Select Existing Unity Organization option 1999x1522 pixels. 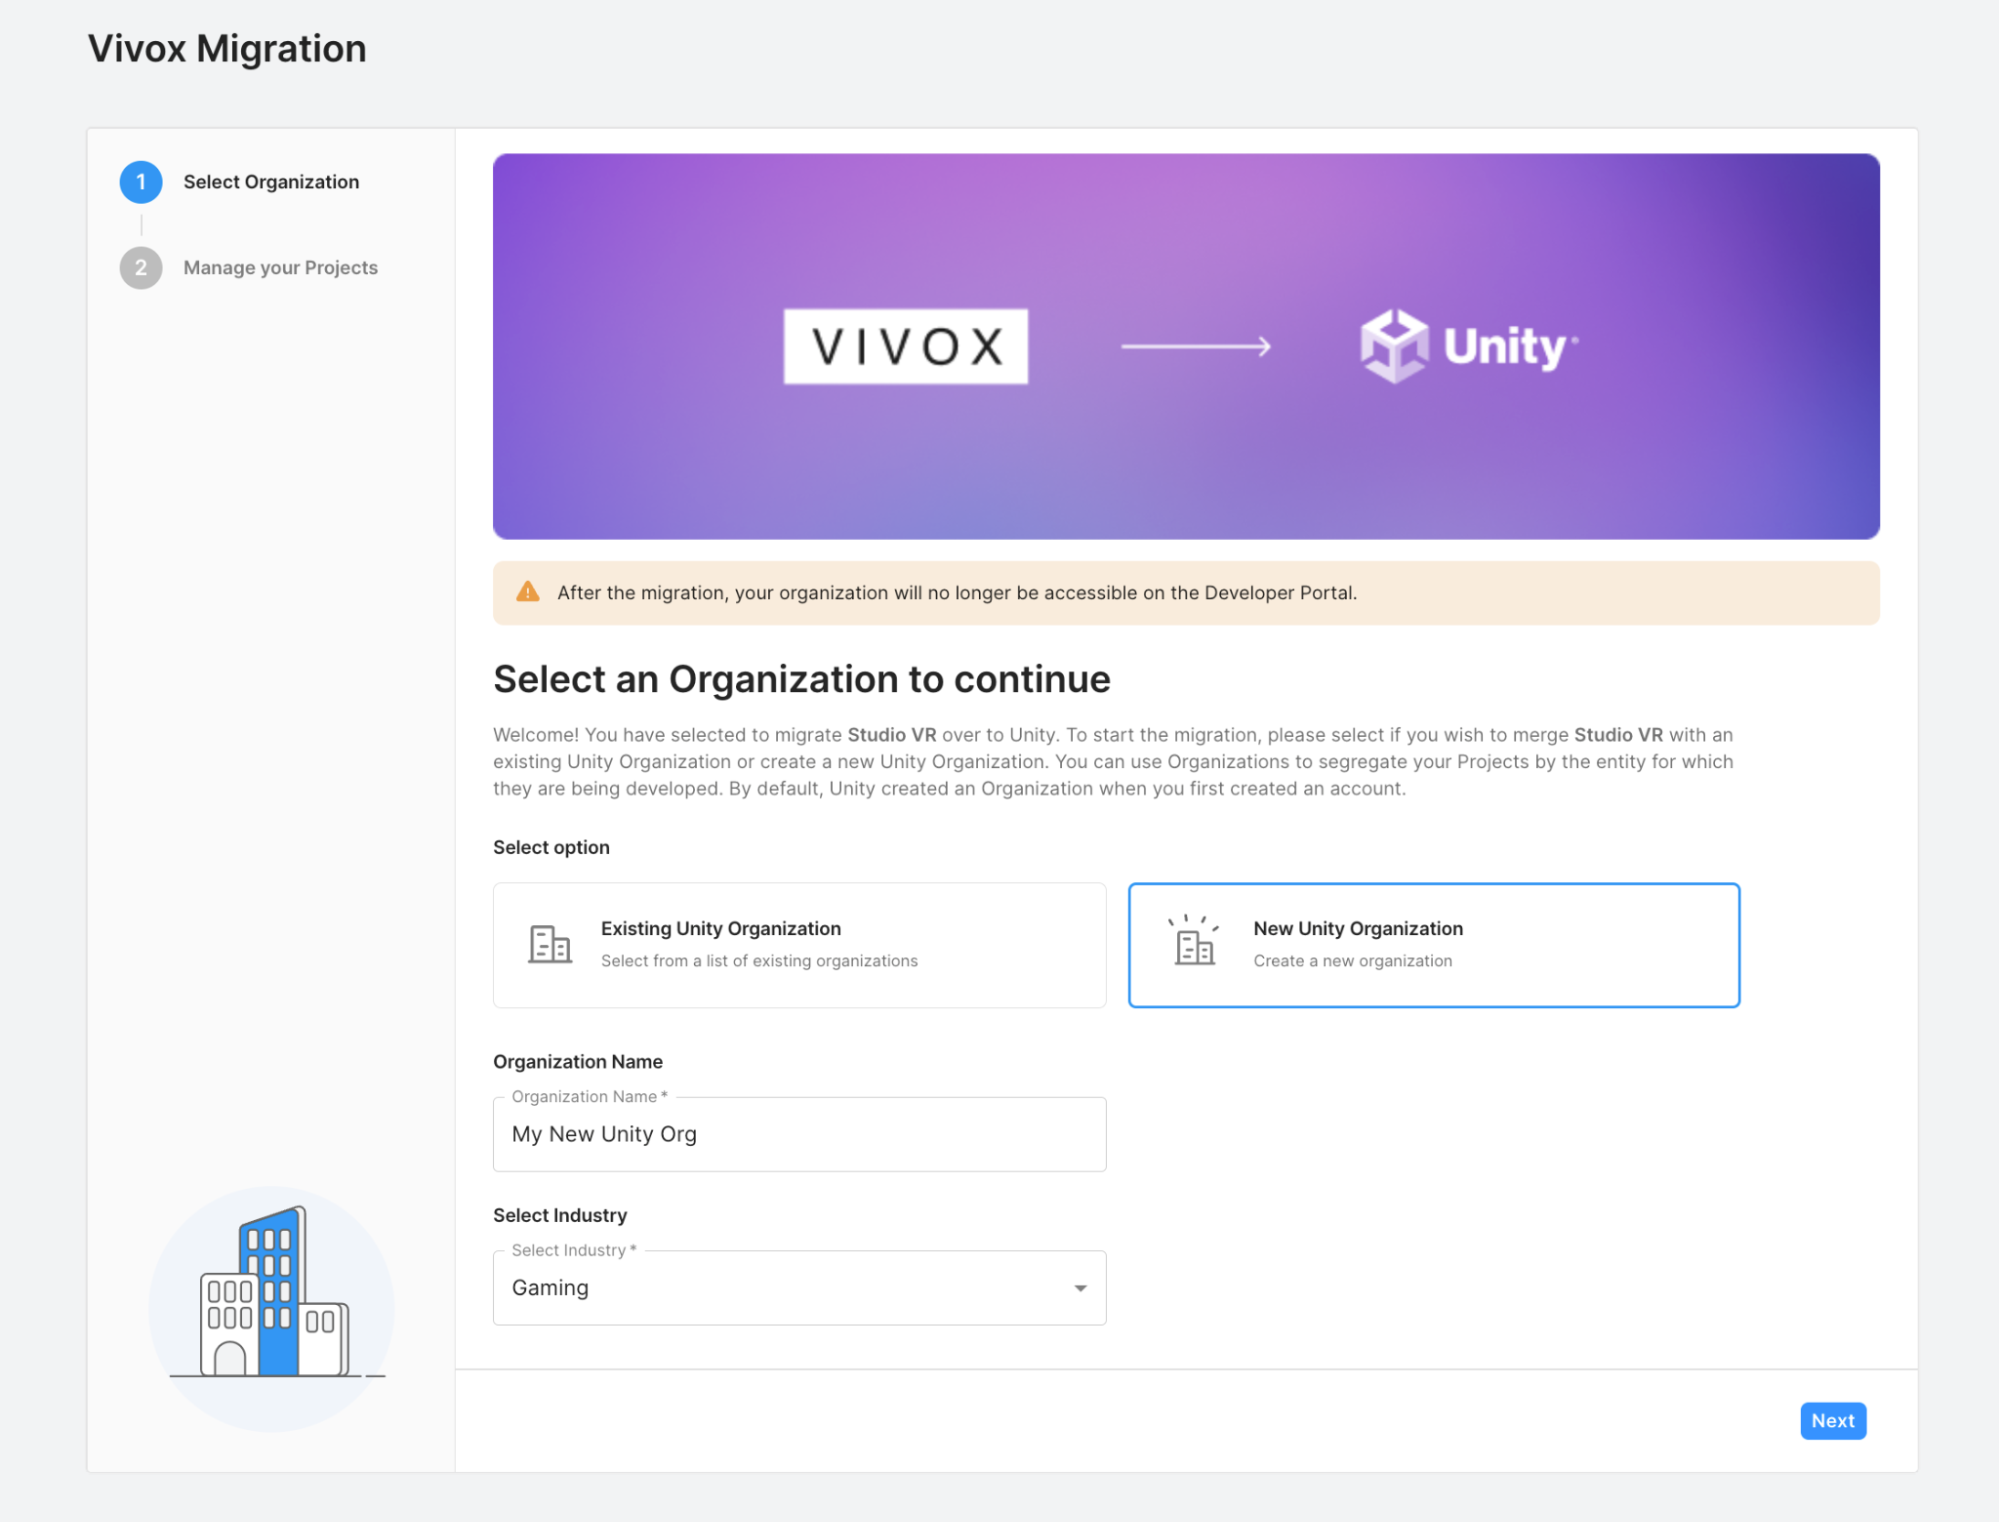(x=799, y=945)
